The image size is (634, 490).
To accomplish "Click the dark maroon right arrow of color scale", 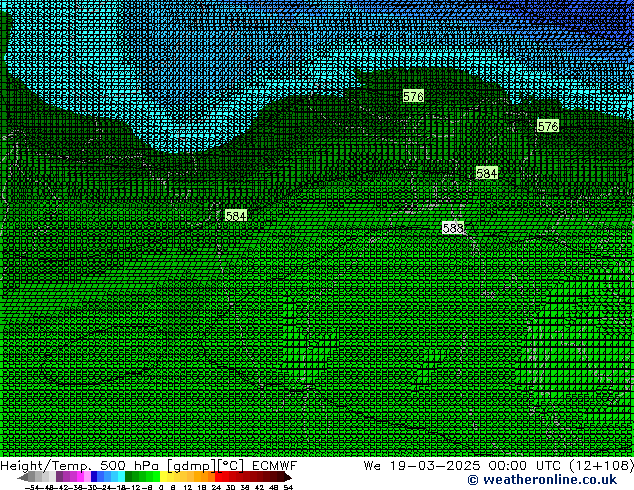I will click(288, 477).
